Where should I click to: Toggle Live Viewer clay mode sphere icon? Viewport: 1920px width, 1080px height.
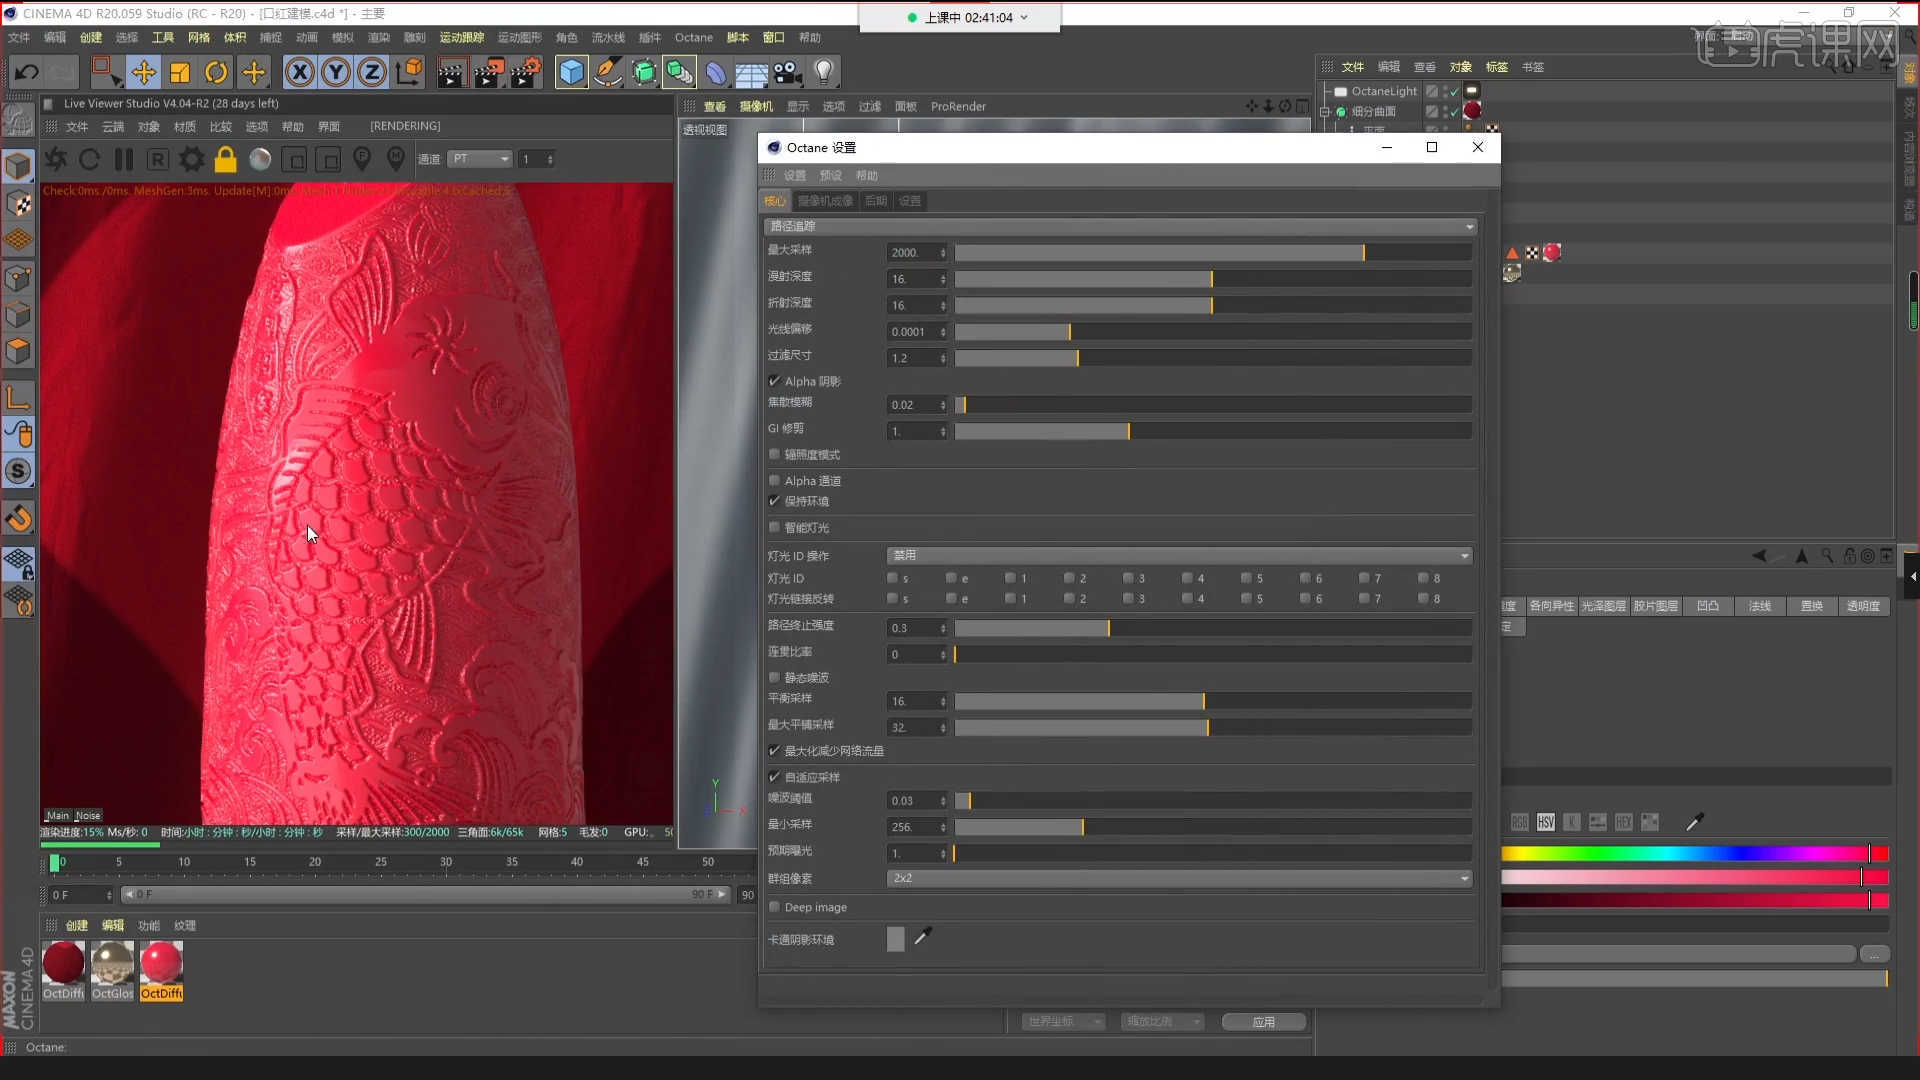tap(260, 159)
